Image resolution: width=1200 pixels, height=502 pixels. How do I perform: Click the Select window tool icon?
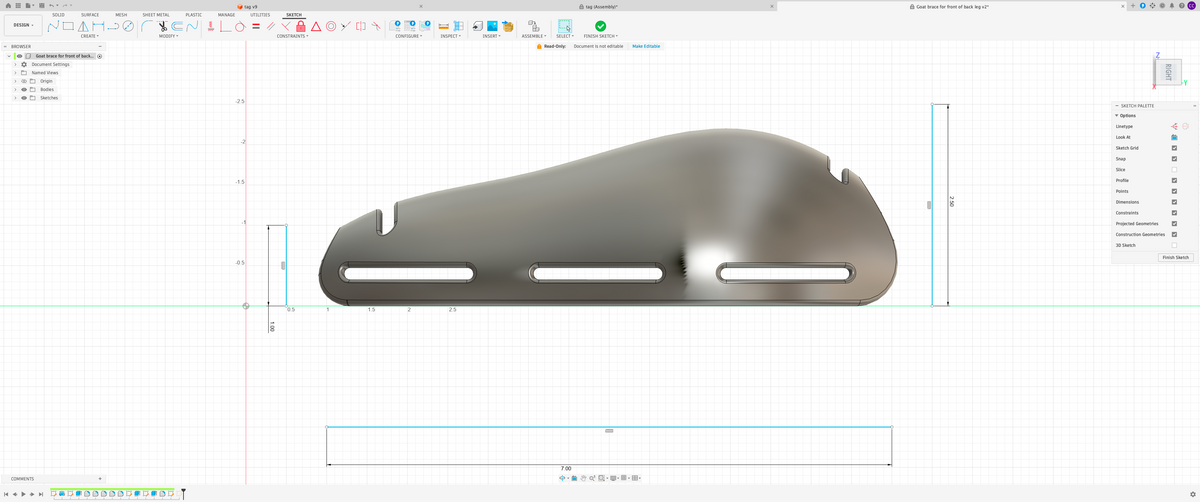click(x=564, y=26)
